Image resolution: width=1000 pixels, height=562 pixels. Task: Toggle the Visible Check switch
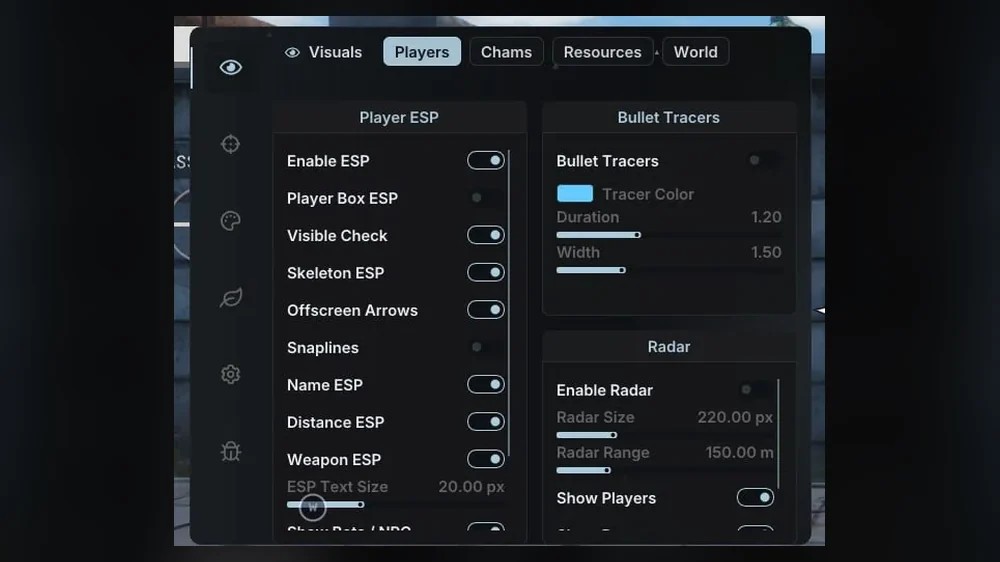(x=486, y=235)
